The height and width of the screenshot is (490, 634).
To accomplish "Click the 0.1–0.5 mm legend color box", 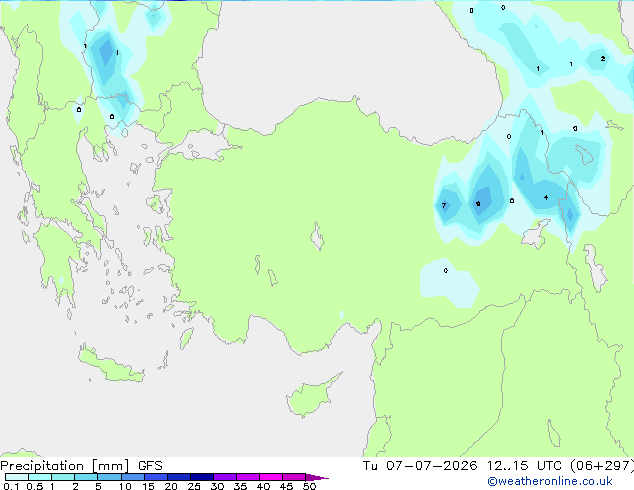I will 17,477.
